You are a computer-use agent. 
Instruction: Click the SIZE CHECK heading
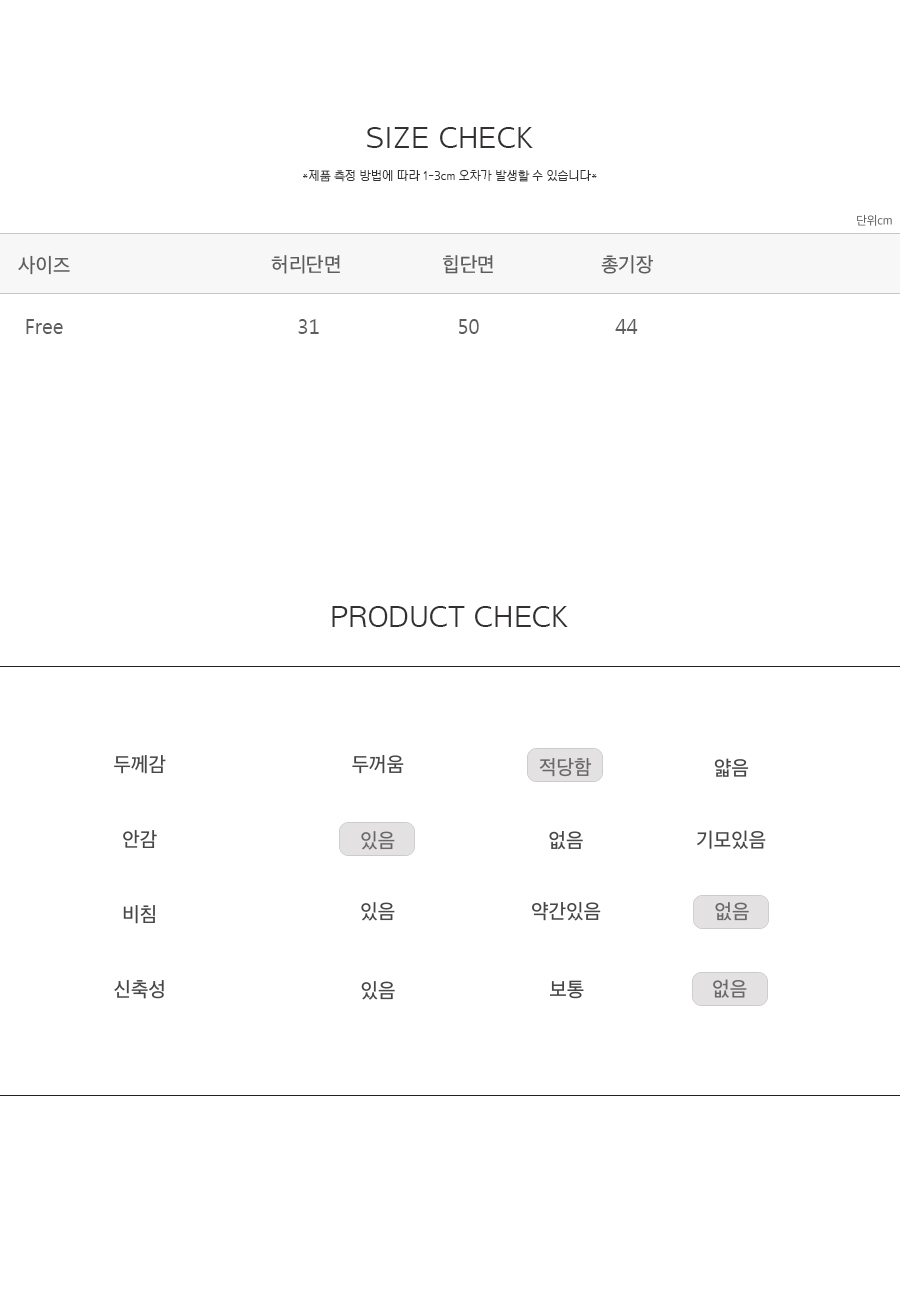pos(449,138)
